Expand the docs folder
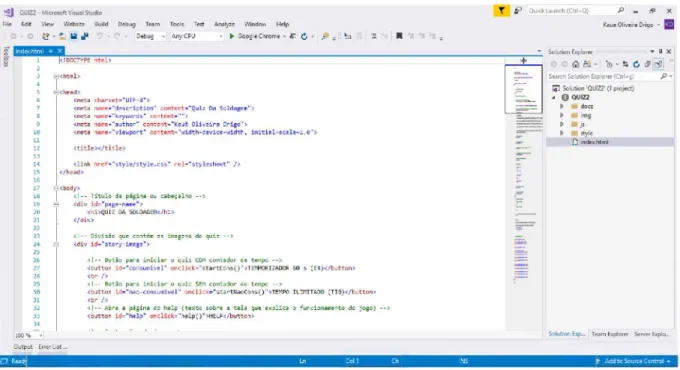The width and height of the screenshot is (680, 370). [562, 106]
